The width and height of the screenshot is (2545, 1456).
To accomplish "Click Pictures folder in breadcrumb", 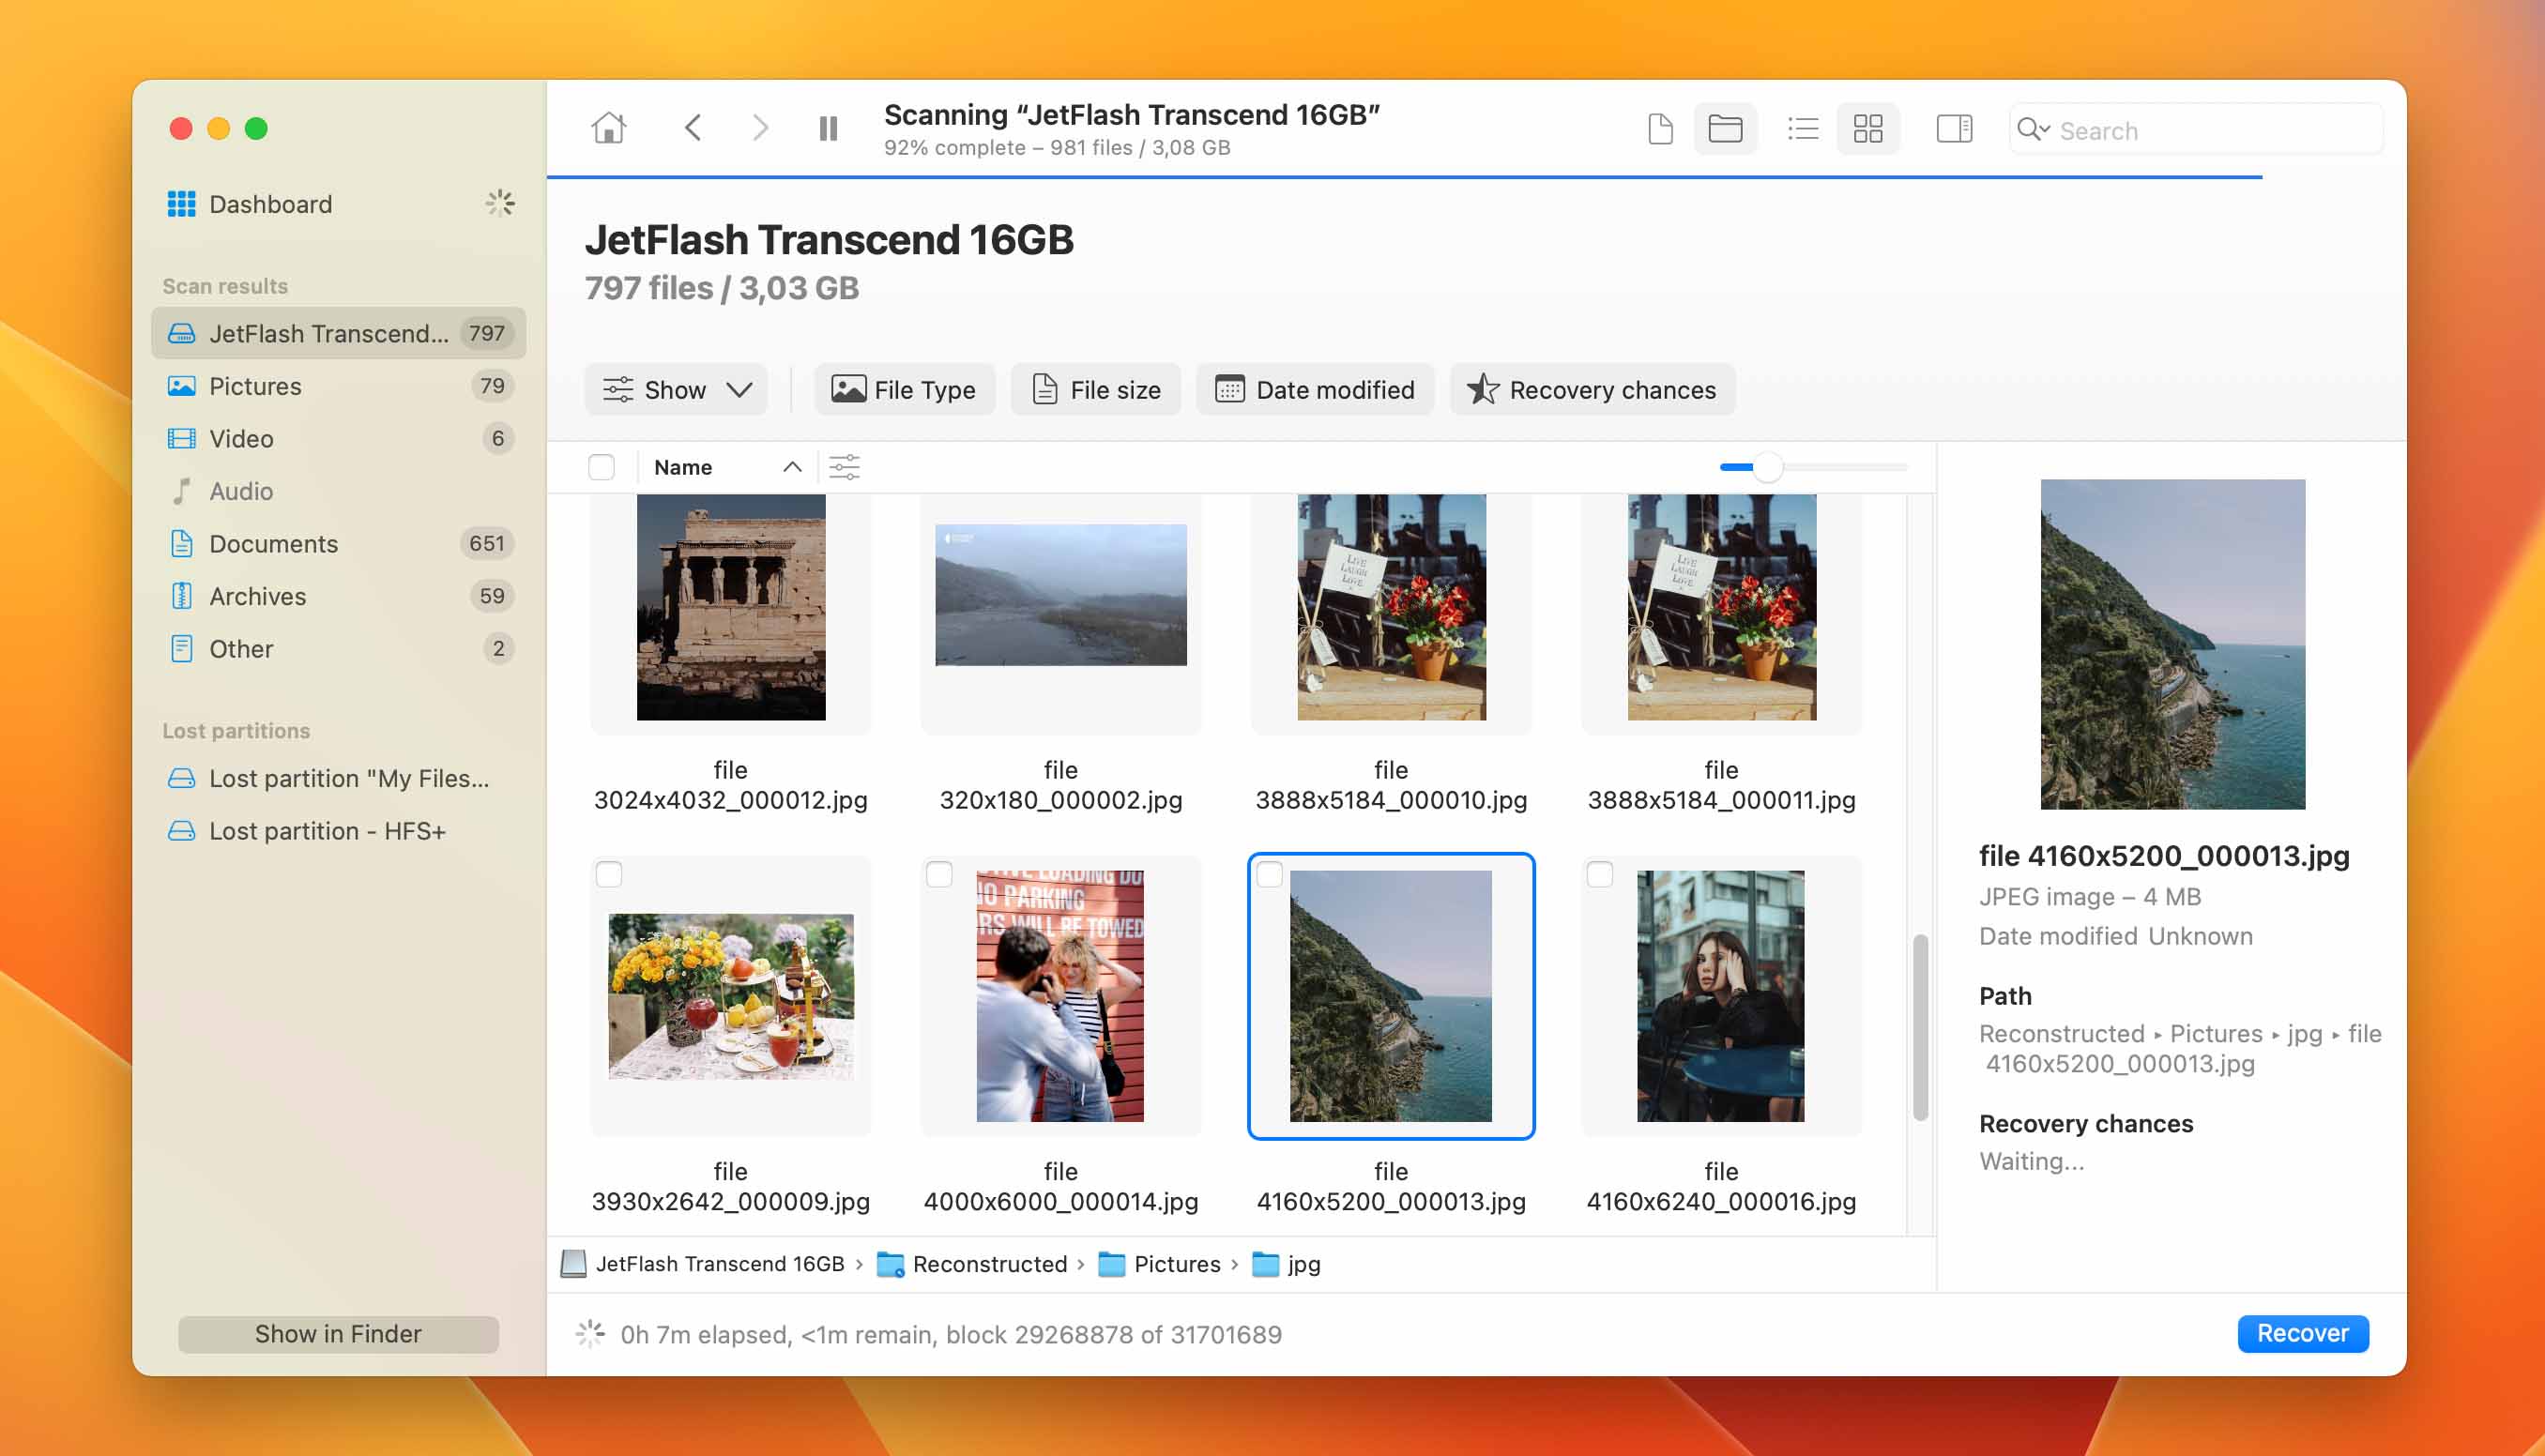I will (x=1159, y=1264).
